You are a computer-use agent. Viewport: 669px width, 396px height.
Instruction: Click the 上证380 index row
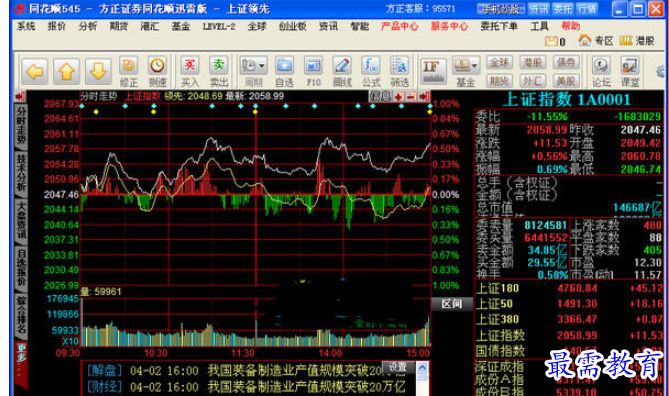(x=570, y=319)
